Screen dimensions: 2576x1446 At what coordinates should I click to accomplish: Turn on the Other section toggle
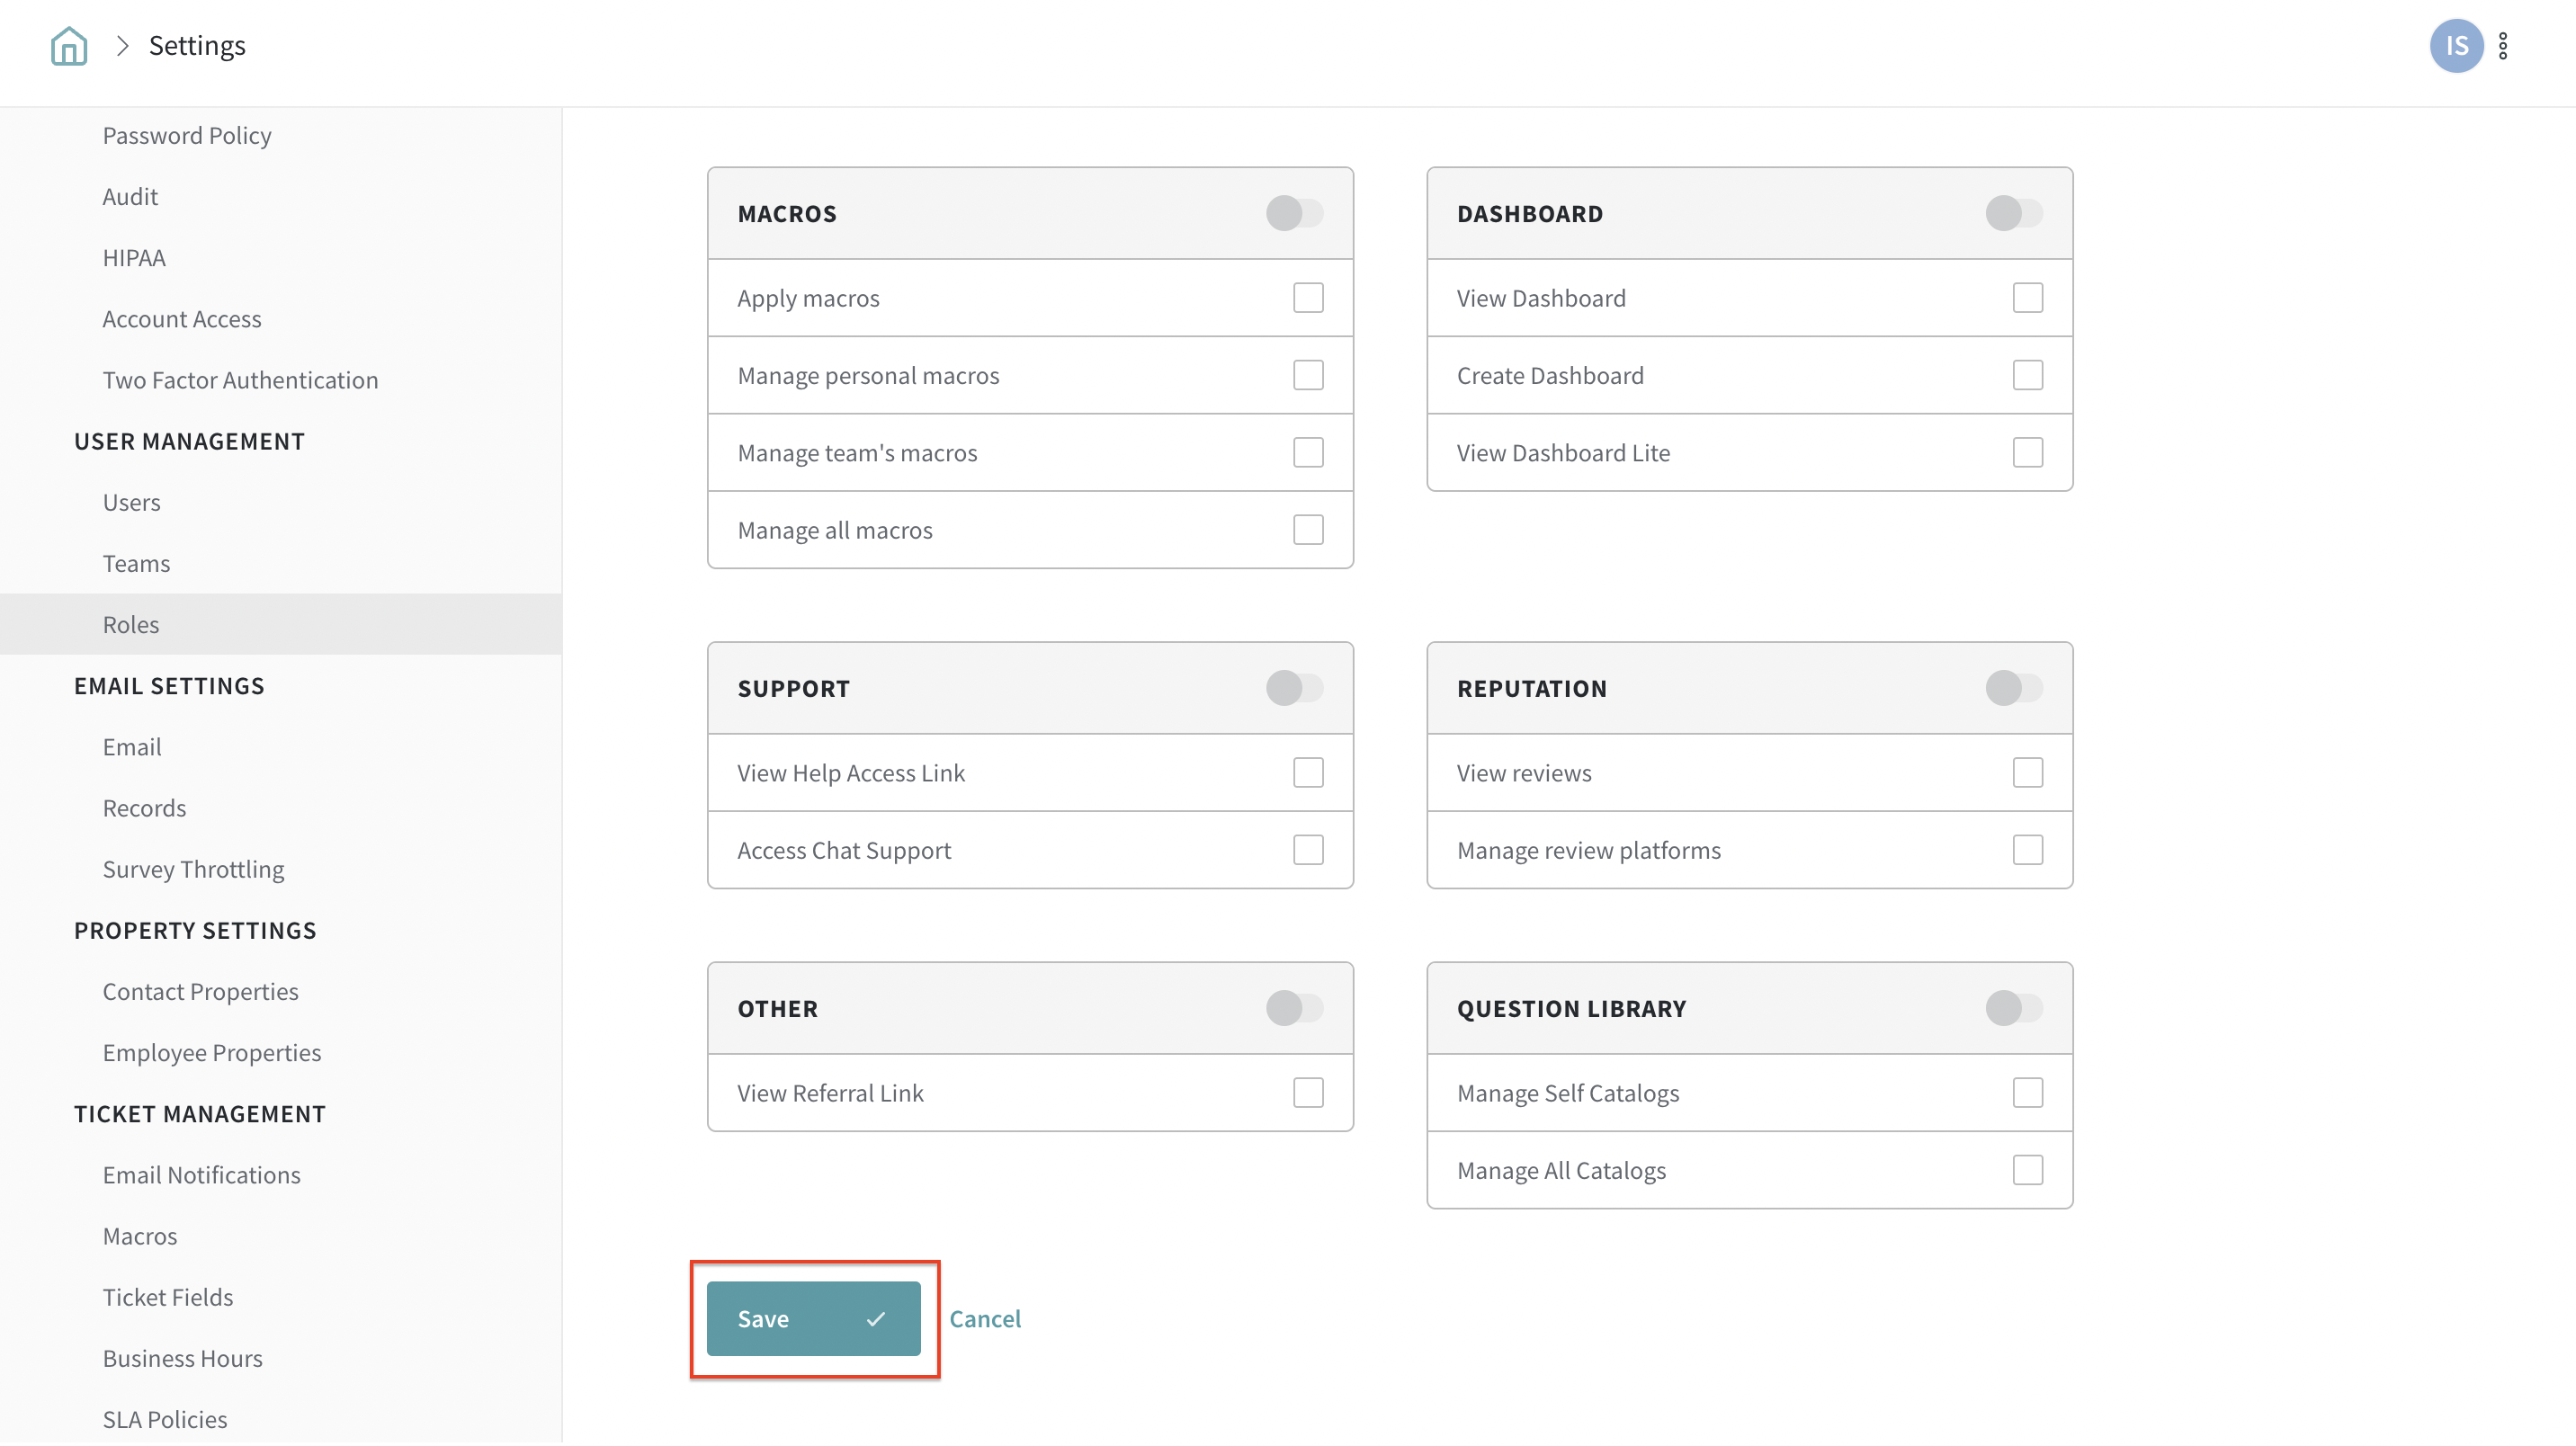pyautogui.click(x=1294, y=1008)
